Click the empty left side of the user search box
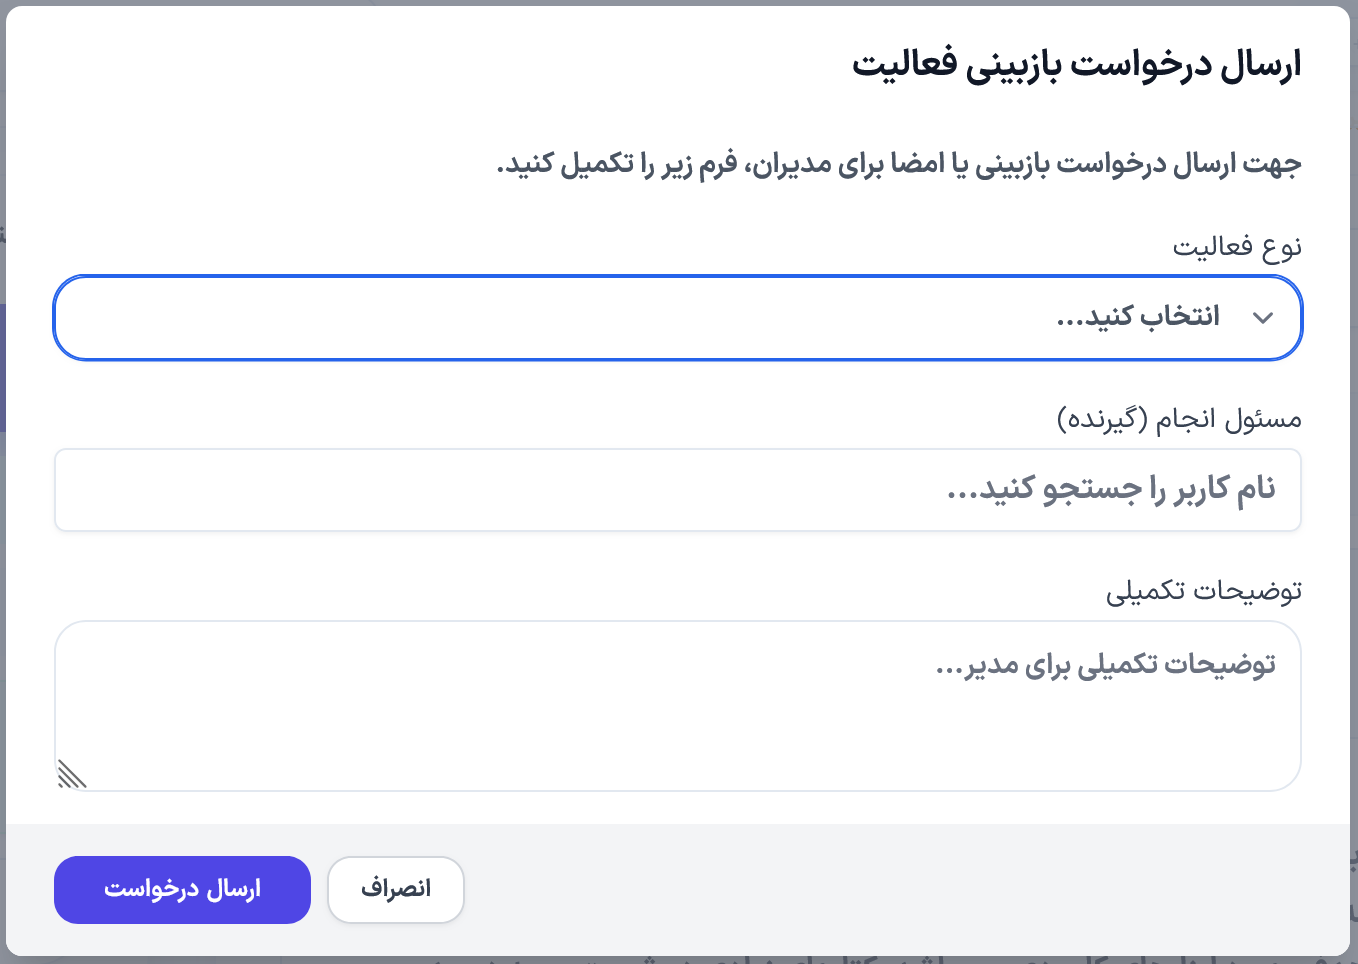Image resolution: width=1358 pixels, height=964 pixels. click(x=400, y=490)
